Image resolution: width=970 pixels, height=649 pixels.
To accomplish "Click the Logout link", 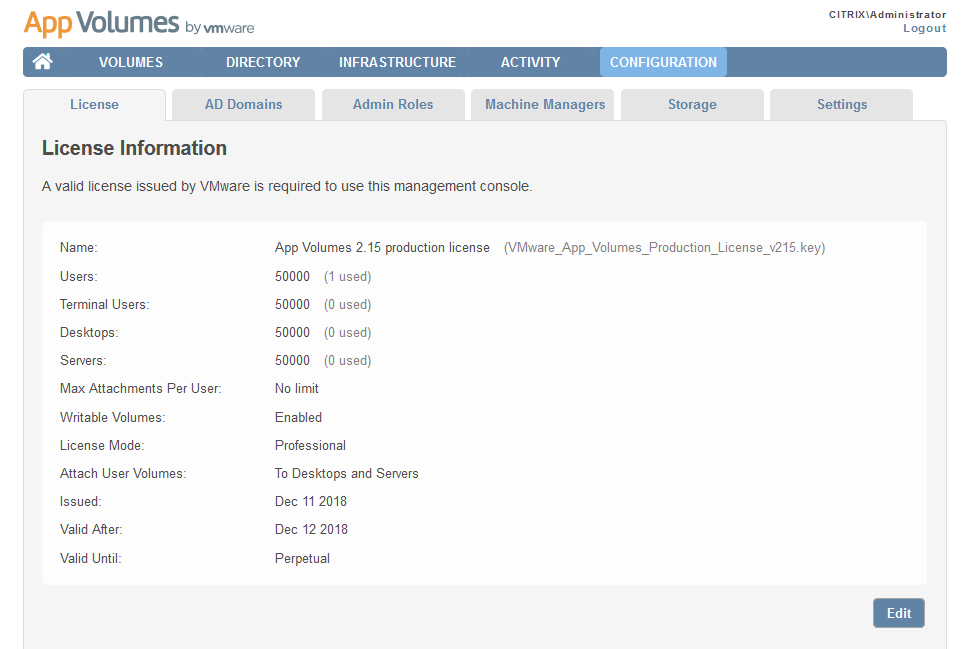I will click(x=924, y=28).
